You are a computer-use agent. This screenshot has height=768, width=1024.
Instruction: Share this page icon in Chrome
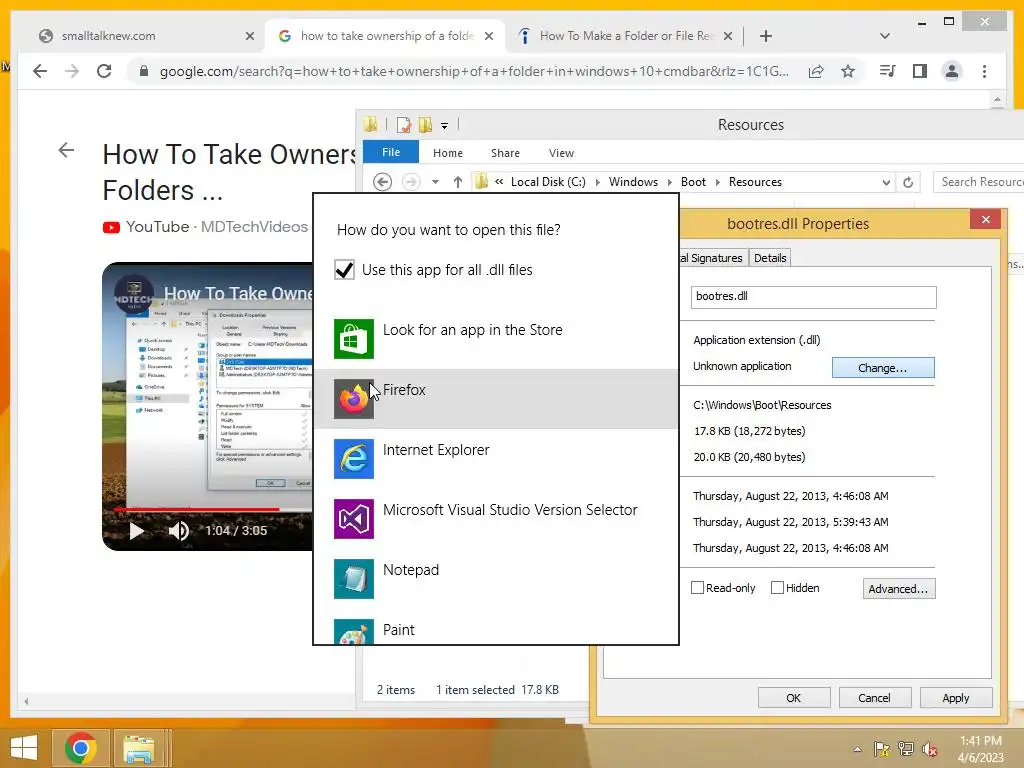tap(816, 71)
